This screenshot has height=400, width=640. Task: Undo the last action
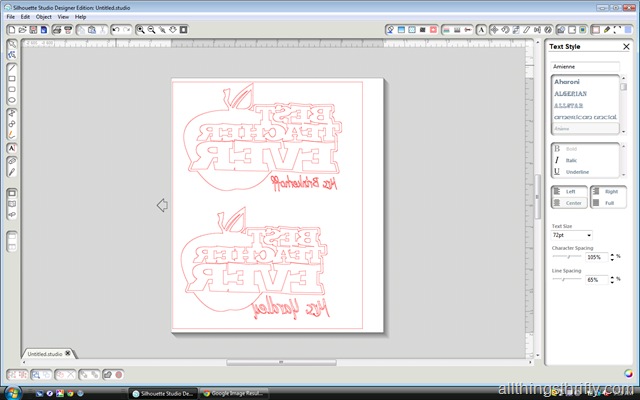(116, 30)
